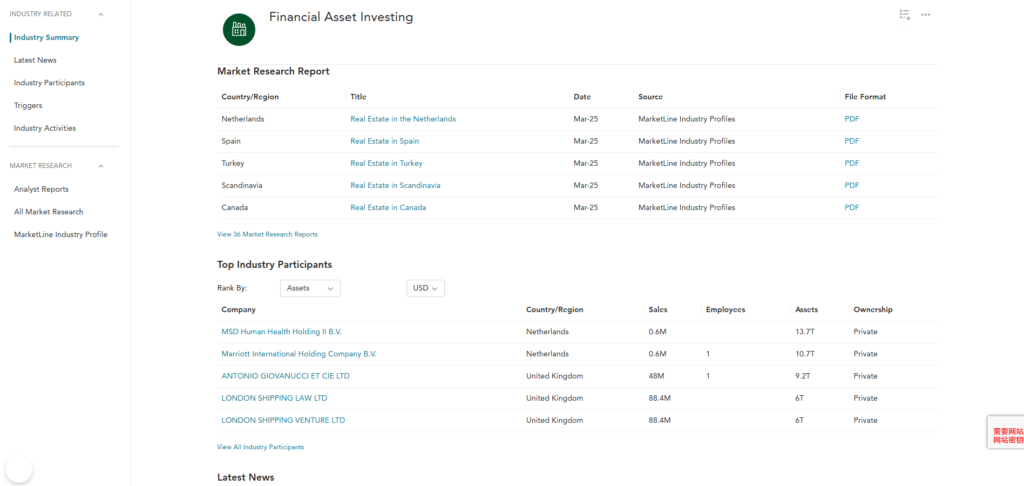Viewport: 1024px width, 486px height.
Task: Click View 36 Market Research Reports link
Action: pyautogui.click(x=267, y=234)
